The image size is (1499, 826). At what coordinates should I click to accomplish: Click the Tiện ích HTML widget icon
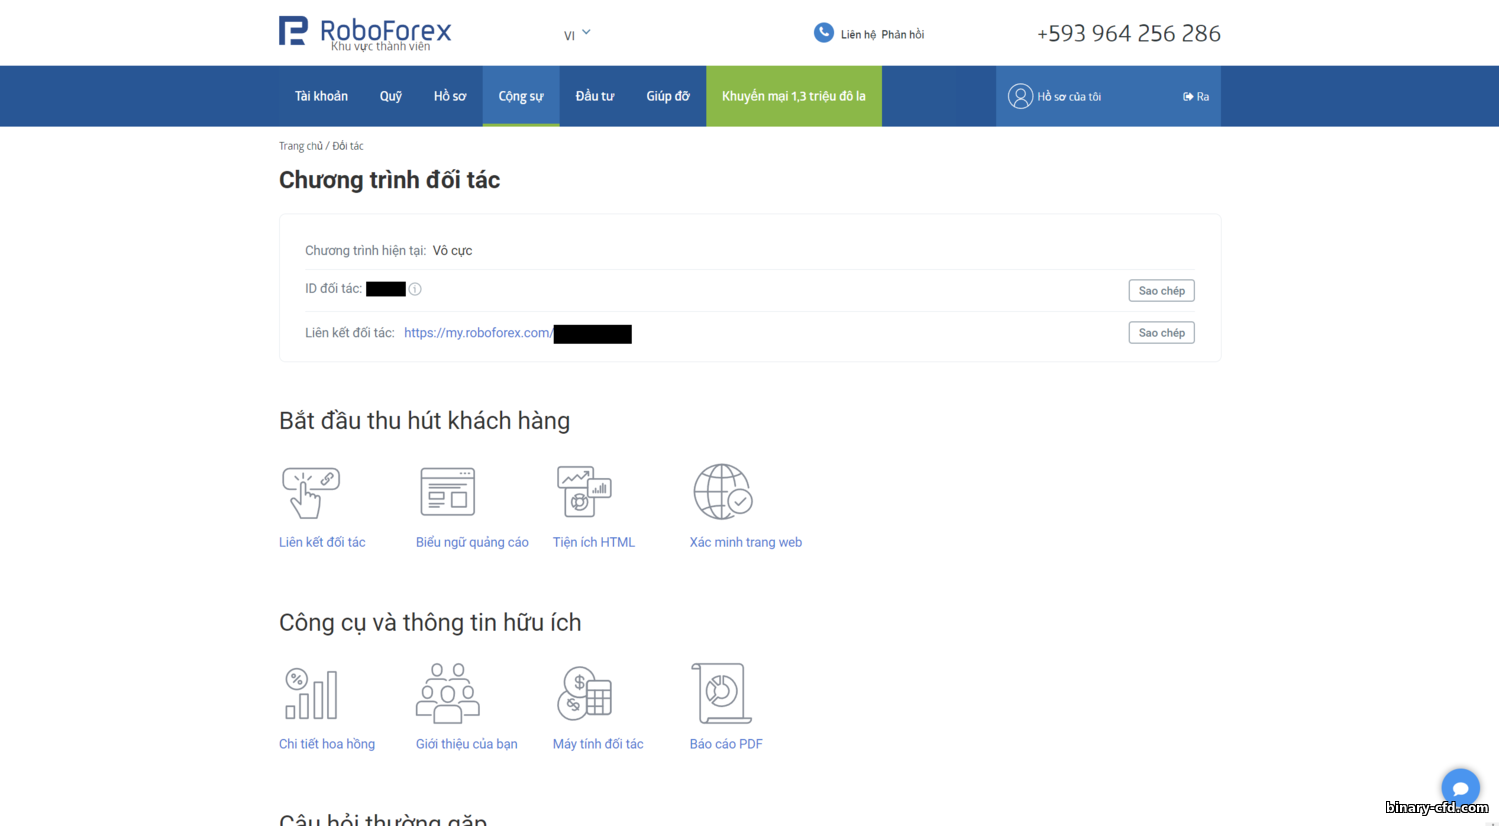[584, 491]
